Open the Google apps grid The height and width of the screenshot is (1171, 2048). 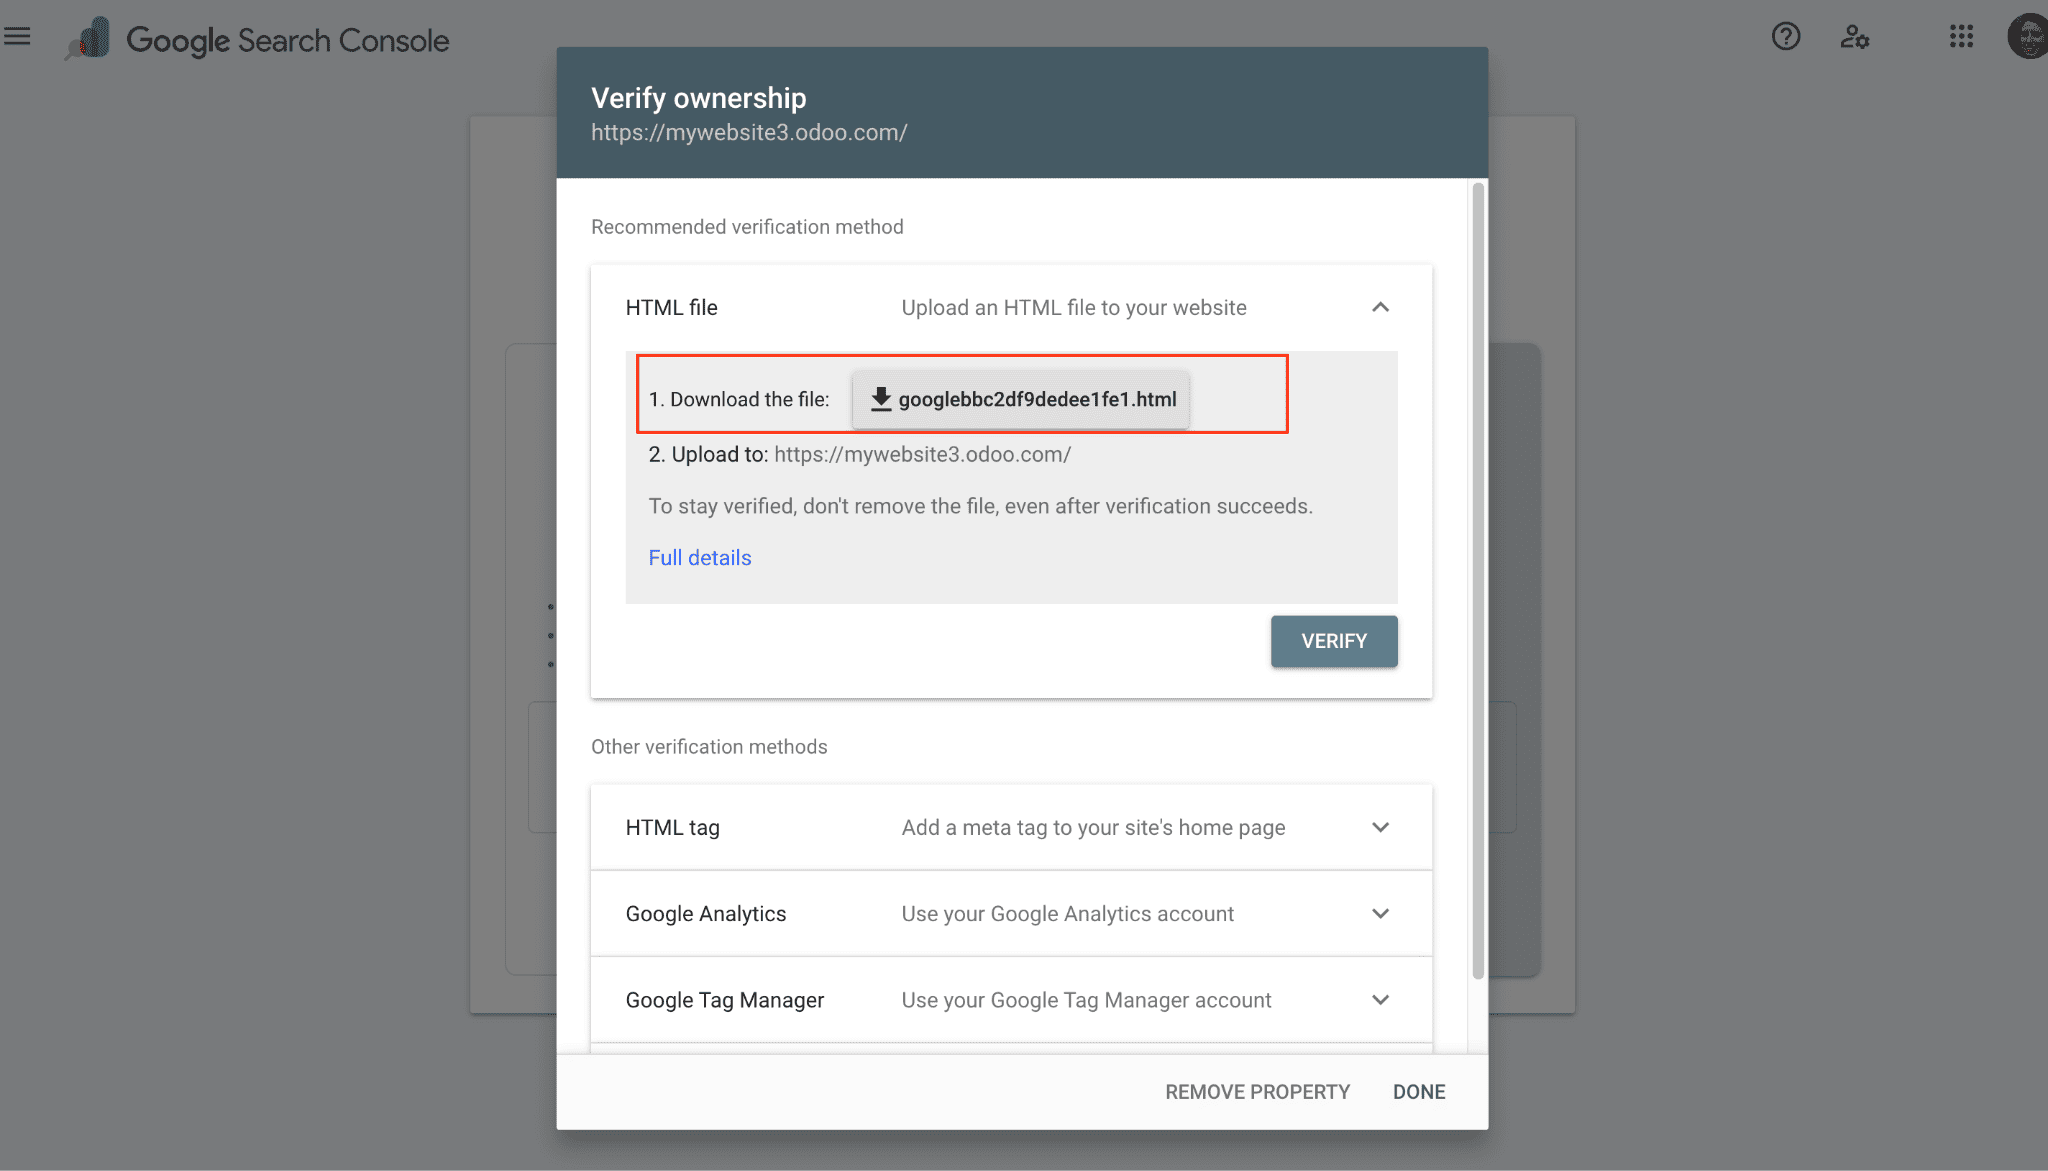click(x=1961, y=37)
